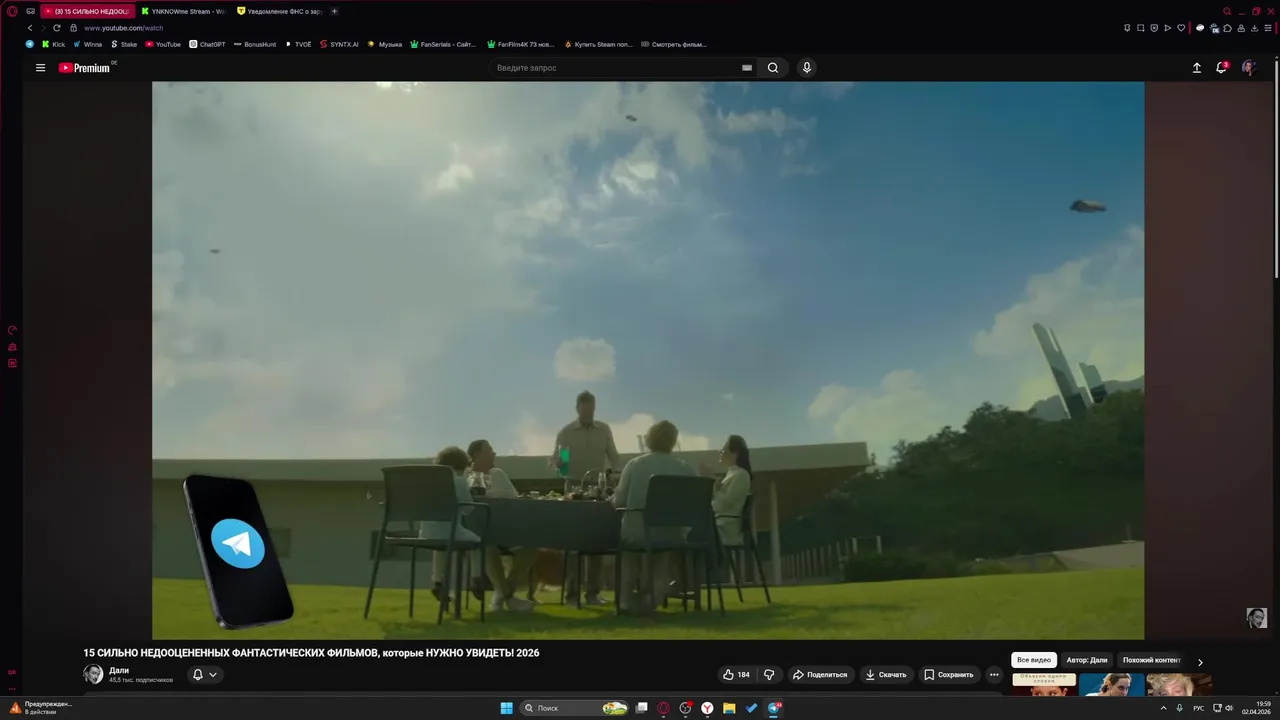This screenshot has width=1280, height=720.
Task: Switch to Уведомление ФНС tab
Action: point(279,11)
